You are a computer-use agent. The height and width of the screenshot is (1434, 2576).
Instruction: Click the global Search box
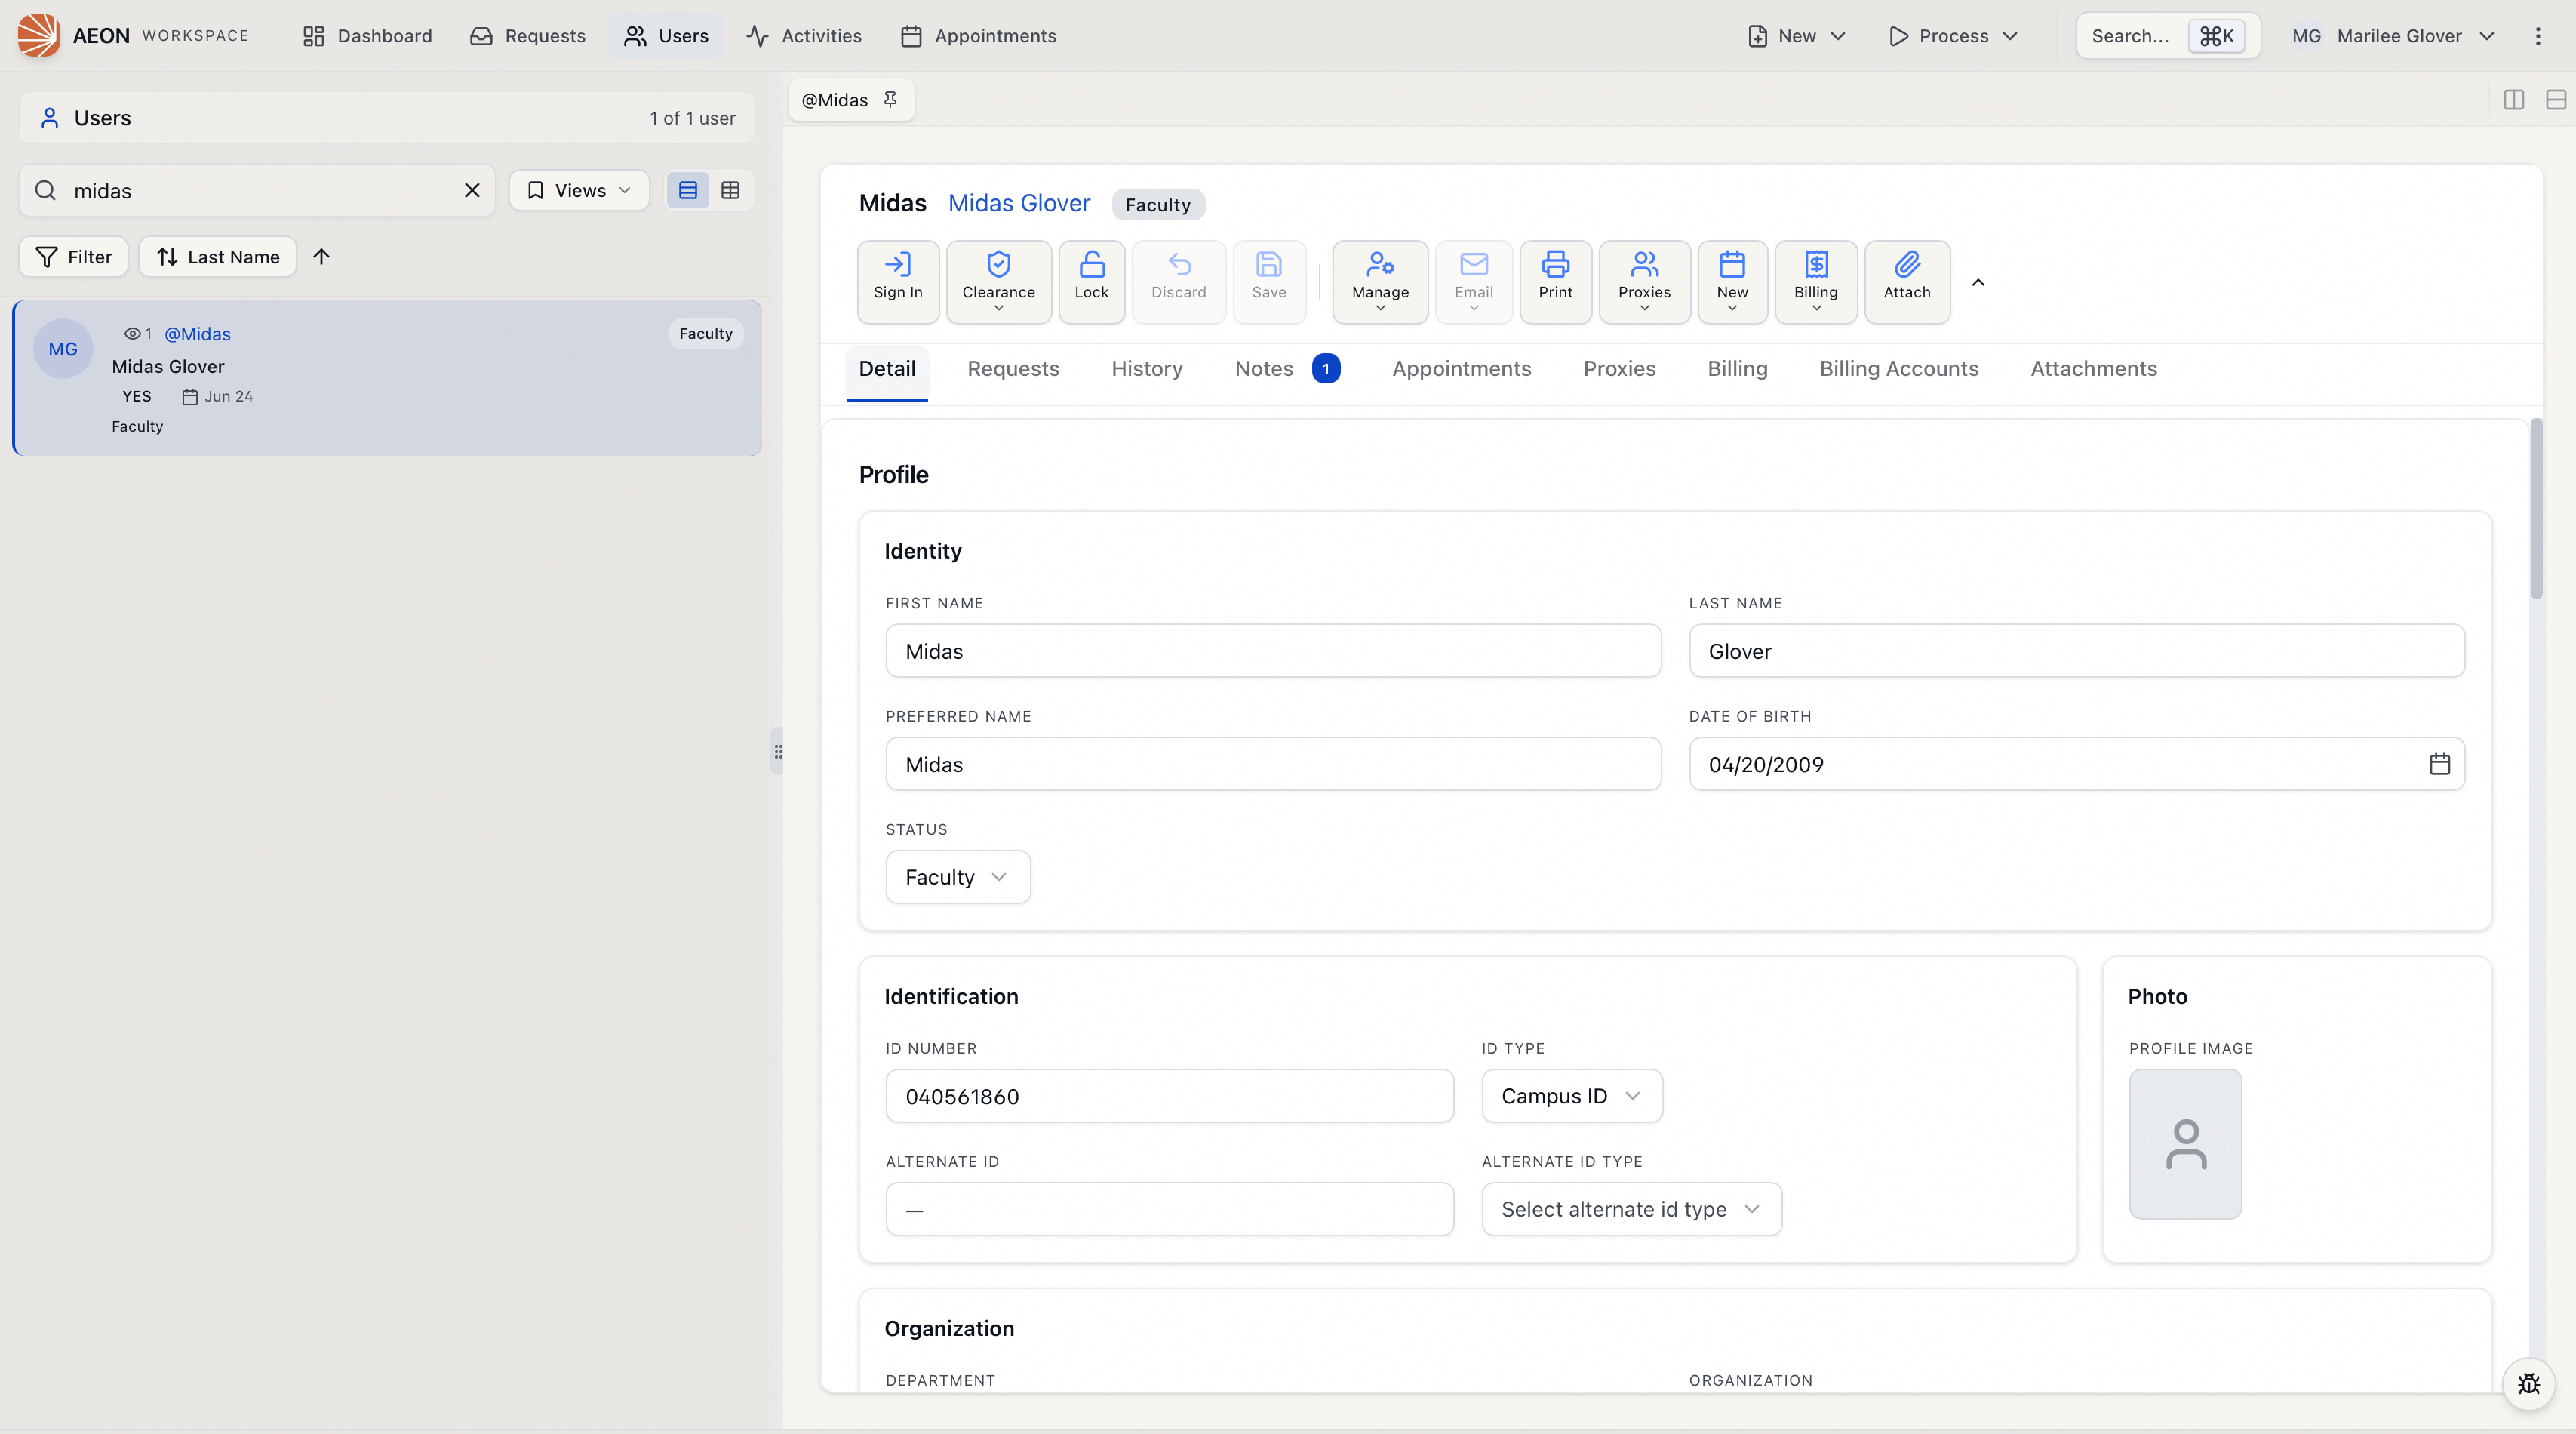pos(2167,36)
